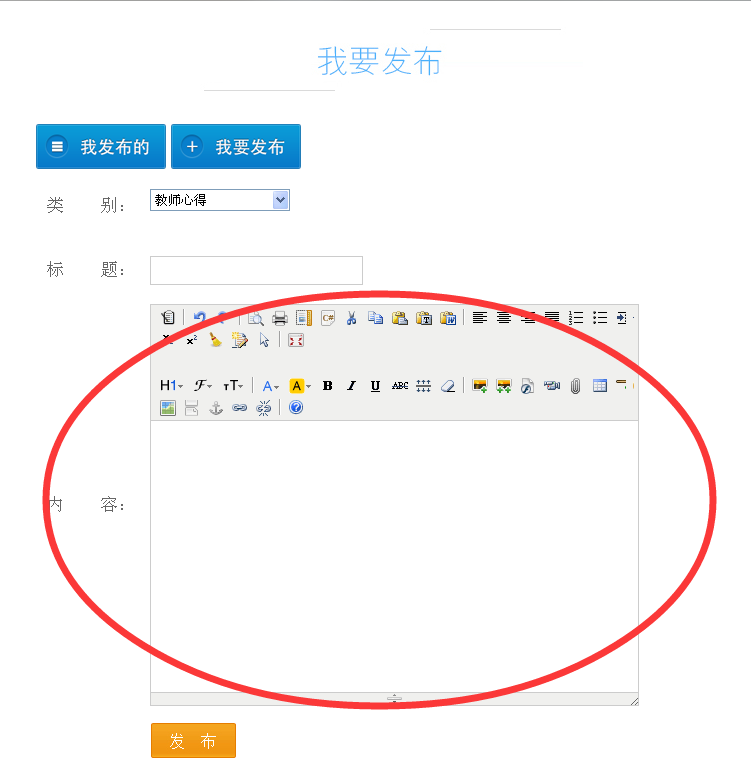Clean HTML code with broom icon
The image size is (751, 779).
(216, 340)
